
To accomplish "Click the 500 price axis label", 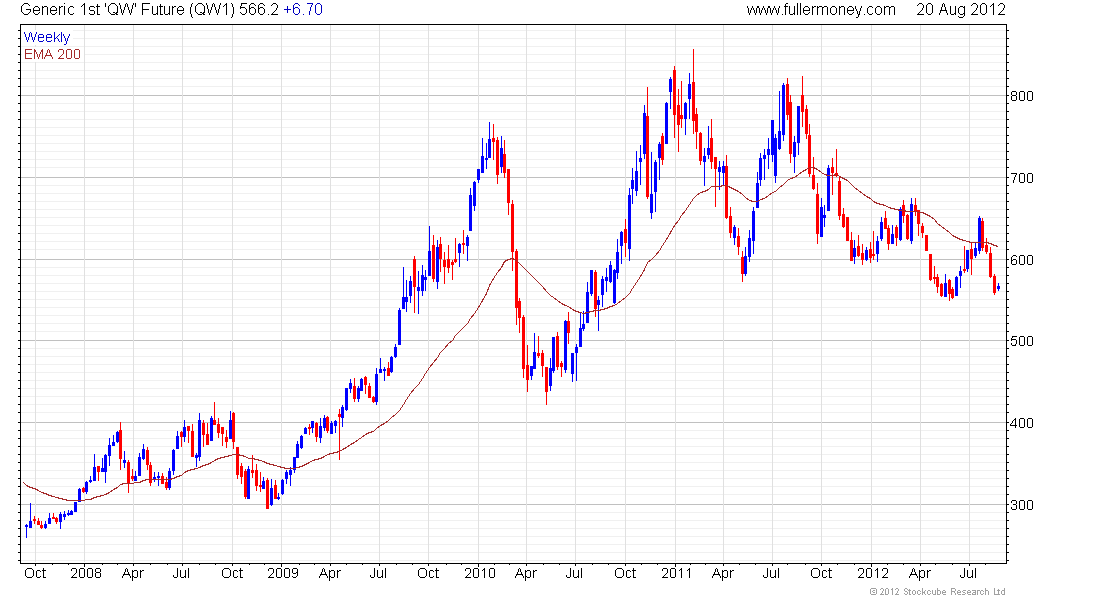I will [x=1021, y=341].
